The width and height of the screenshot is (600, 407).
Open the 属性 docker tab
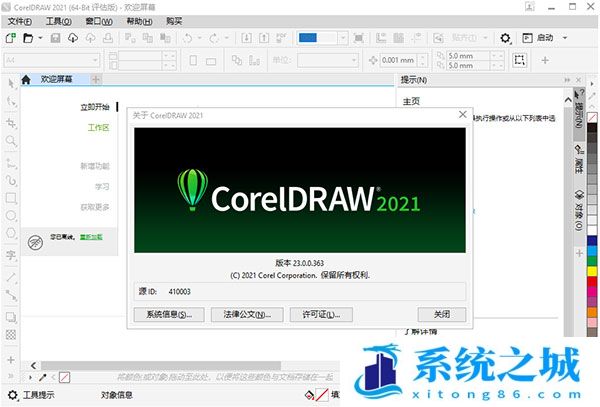tap(579, 158)
